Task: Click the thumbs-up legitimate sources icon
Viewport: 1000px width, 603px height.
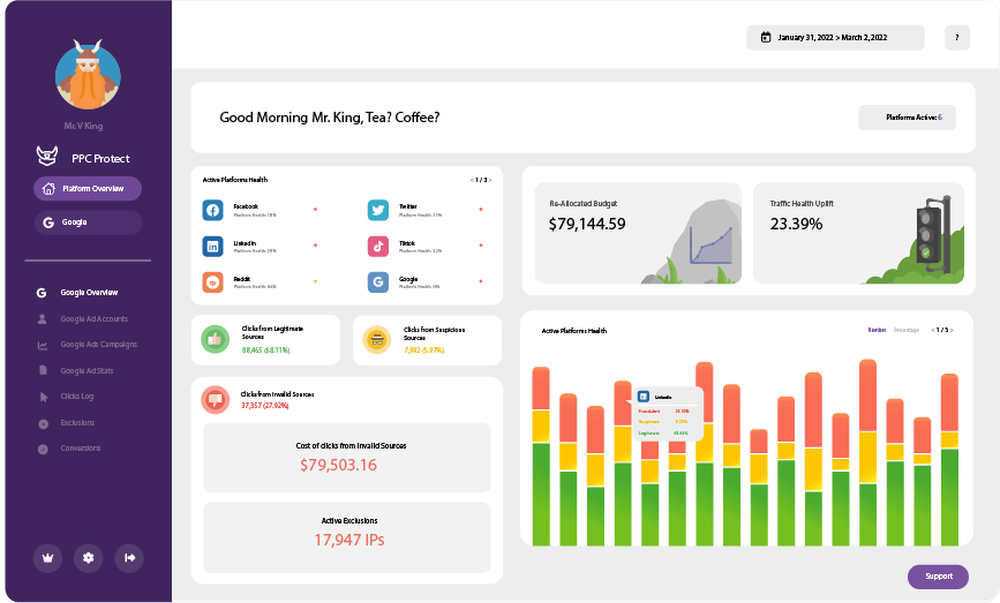Action: (x=215, y=339)
